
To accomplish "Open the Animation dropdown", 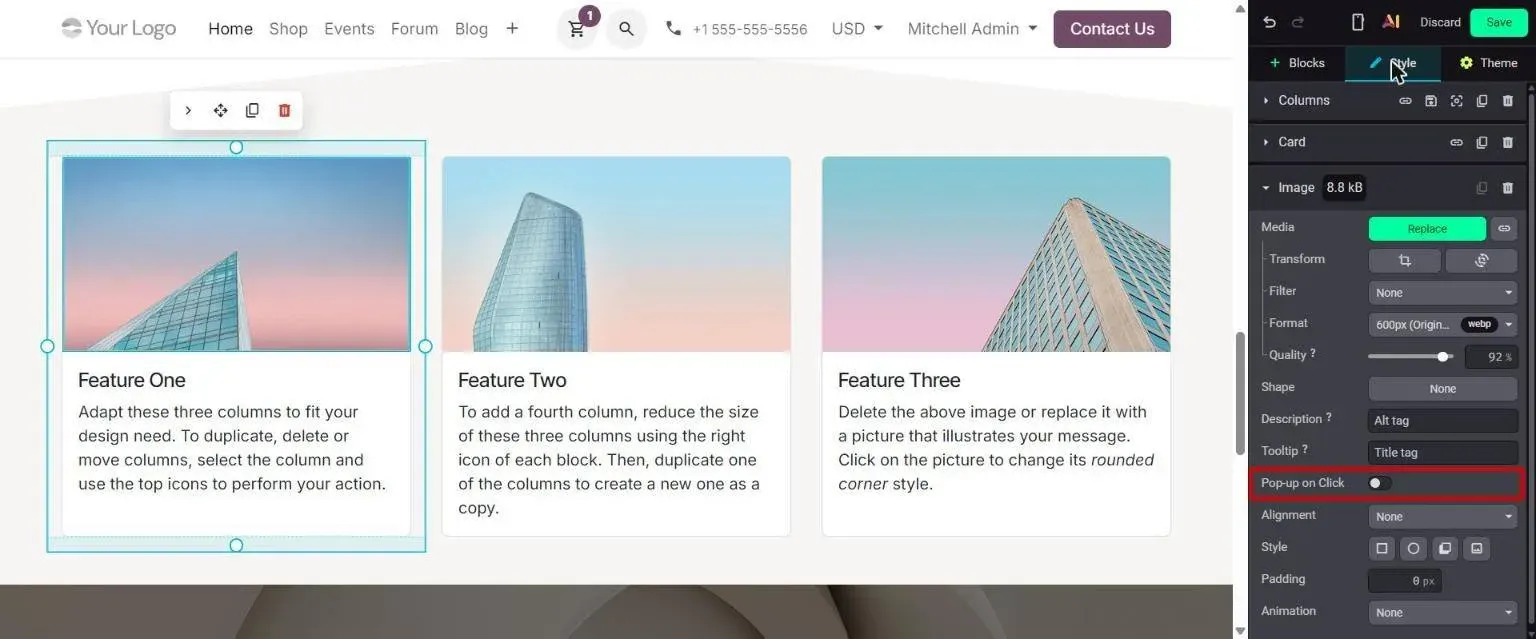I will tap(1443, 613).
